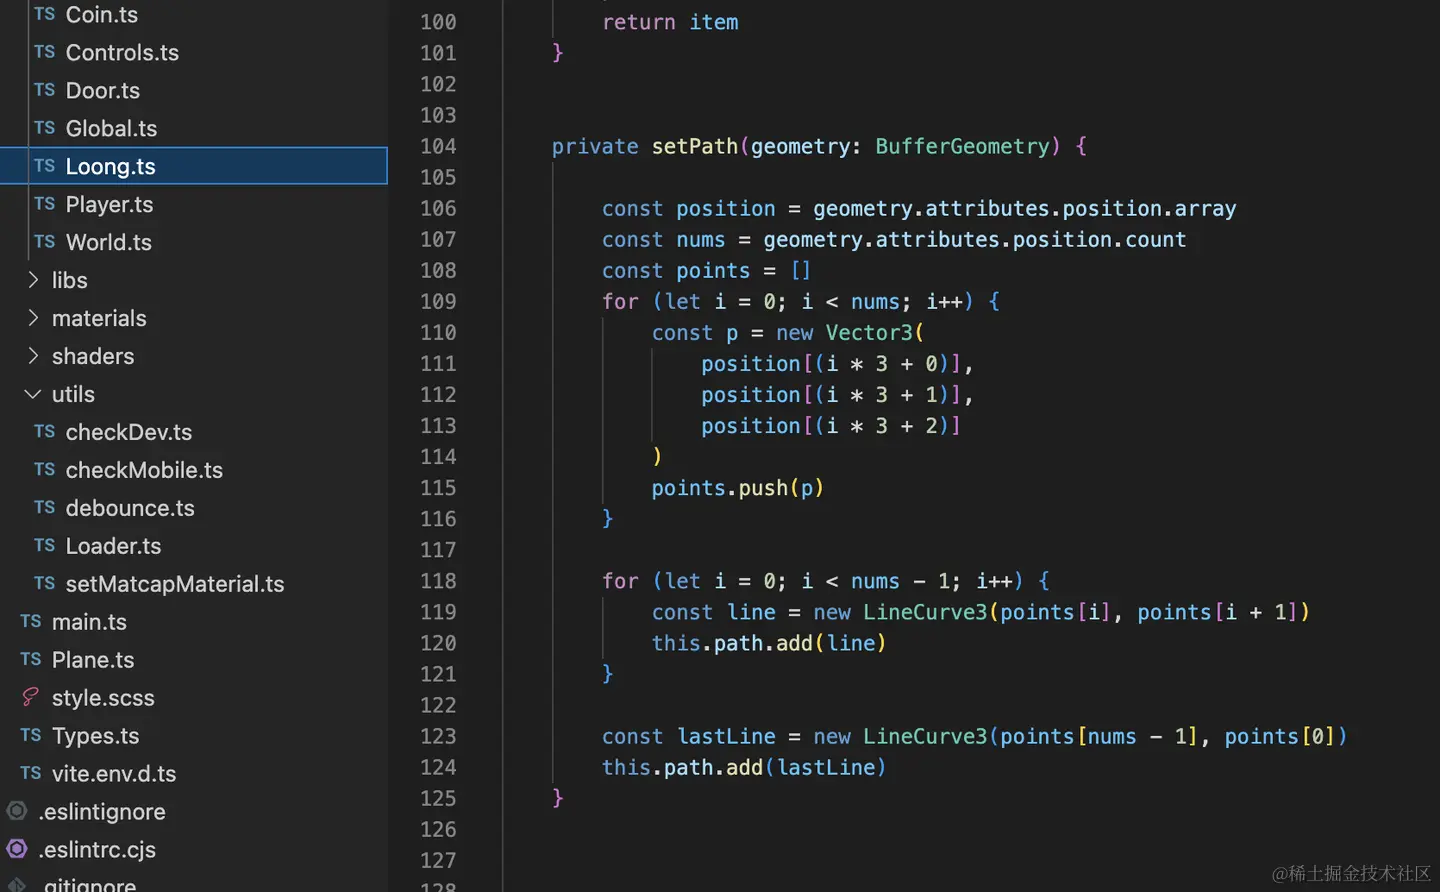This screenshot has height=892, width=1440.
Task: Click Vector3 on line 110
Action: click(869, 333)
